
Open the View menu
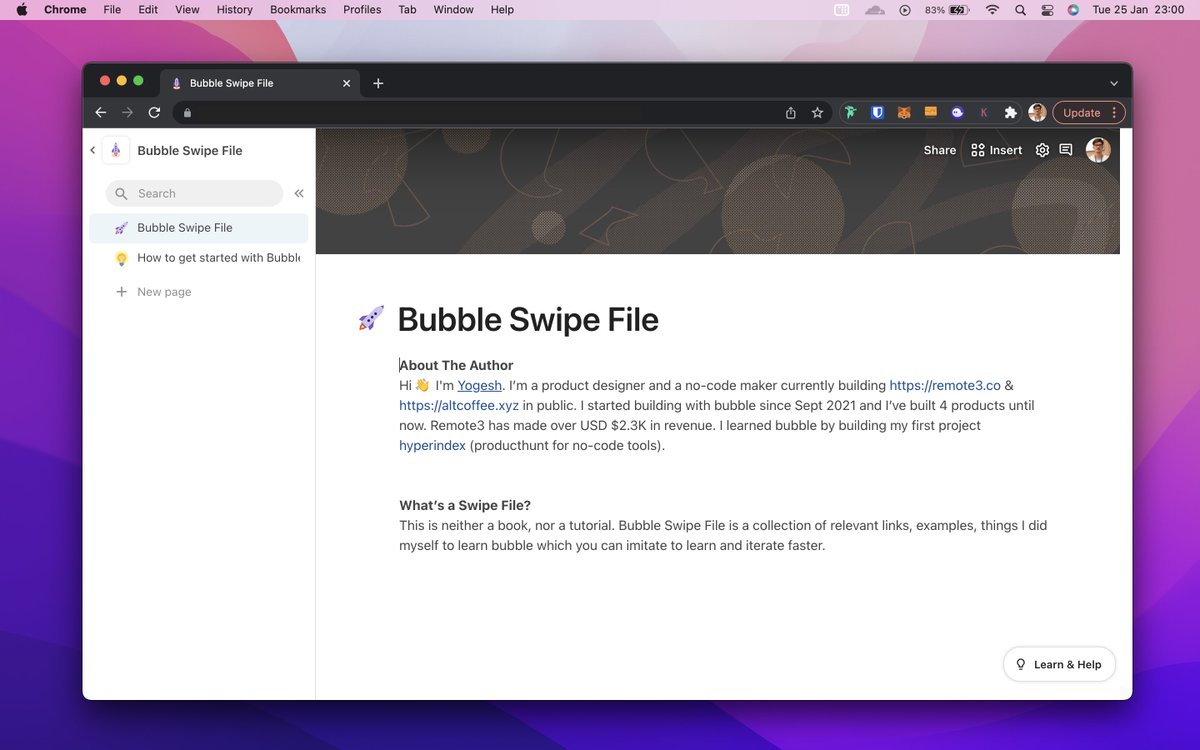click(x=187, y=10)
